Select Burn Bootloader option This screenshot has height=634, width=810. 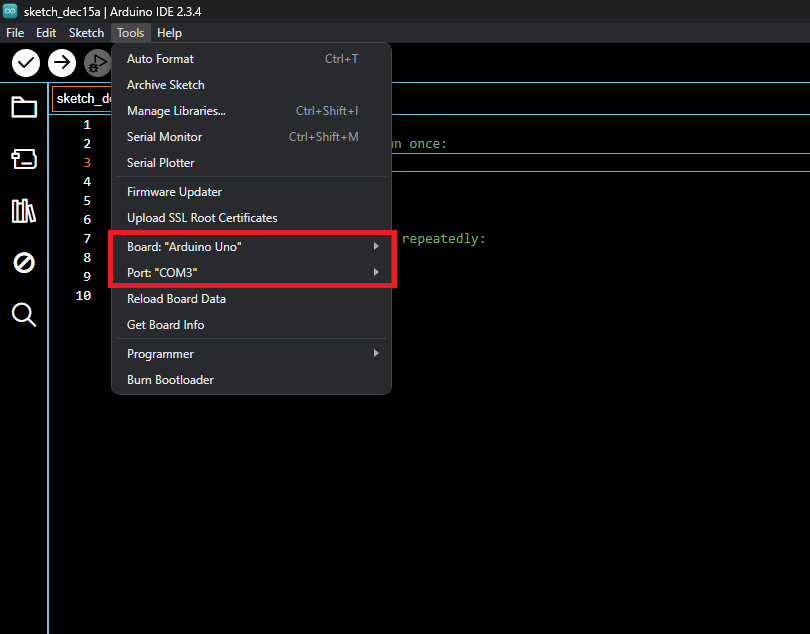click(170, 380)
